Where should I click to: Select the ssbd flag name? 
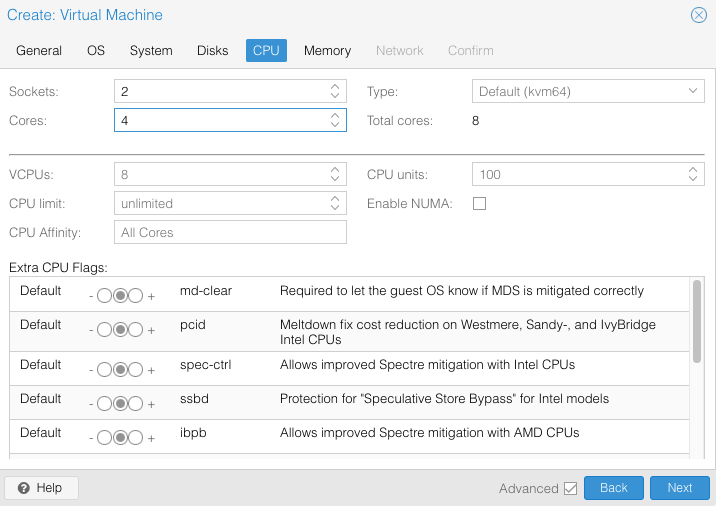pyautogui.click(x=194, y=399)
